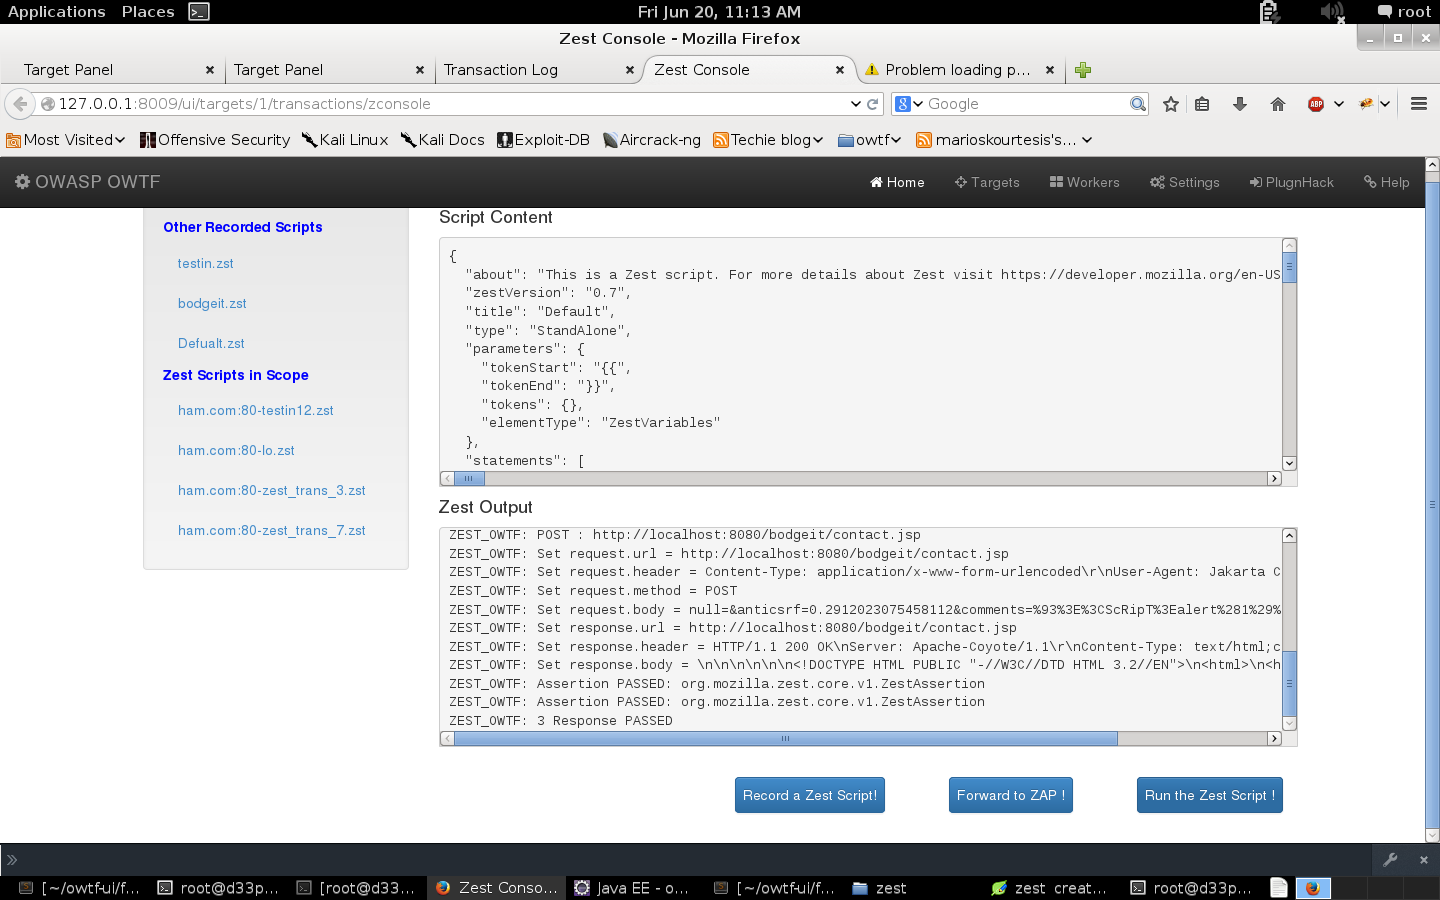Open the URL history dropdown arrow
The image size is (1440, 900).
click(856, 104)
